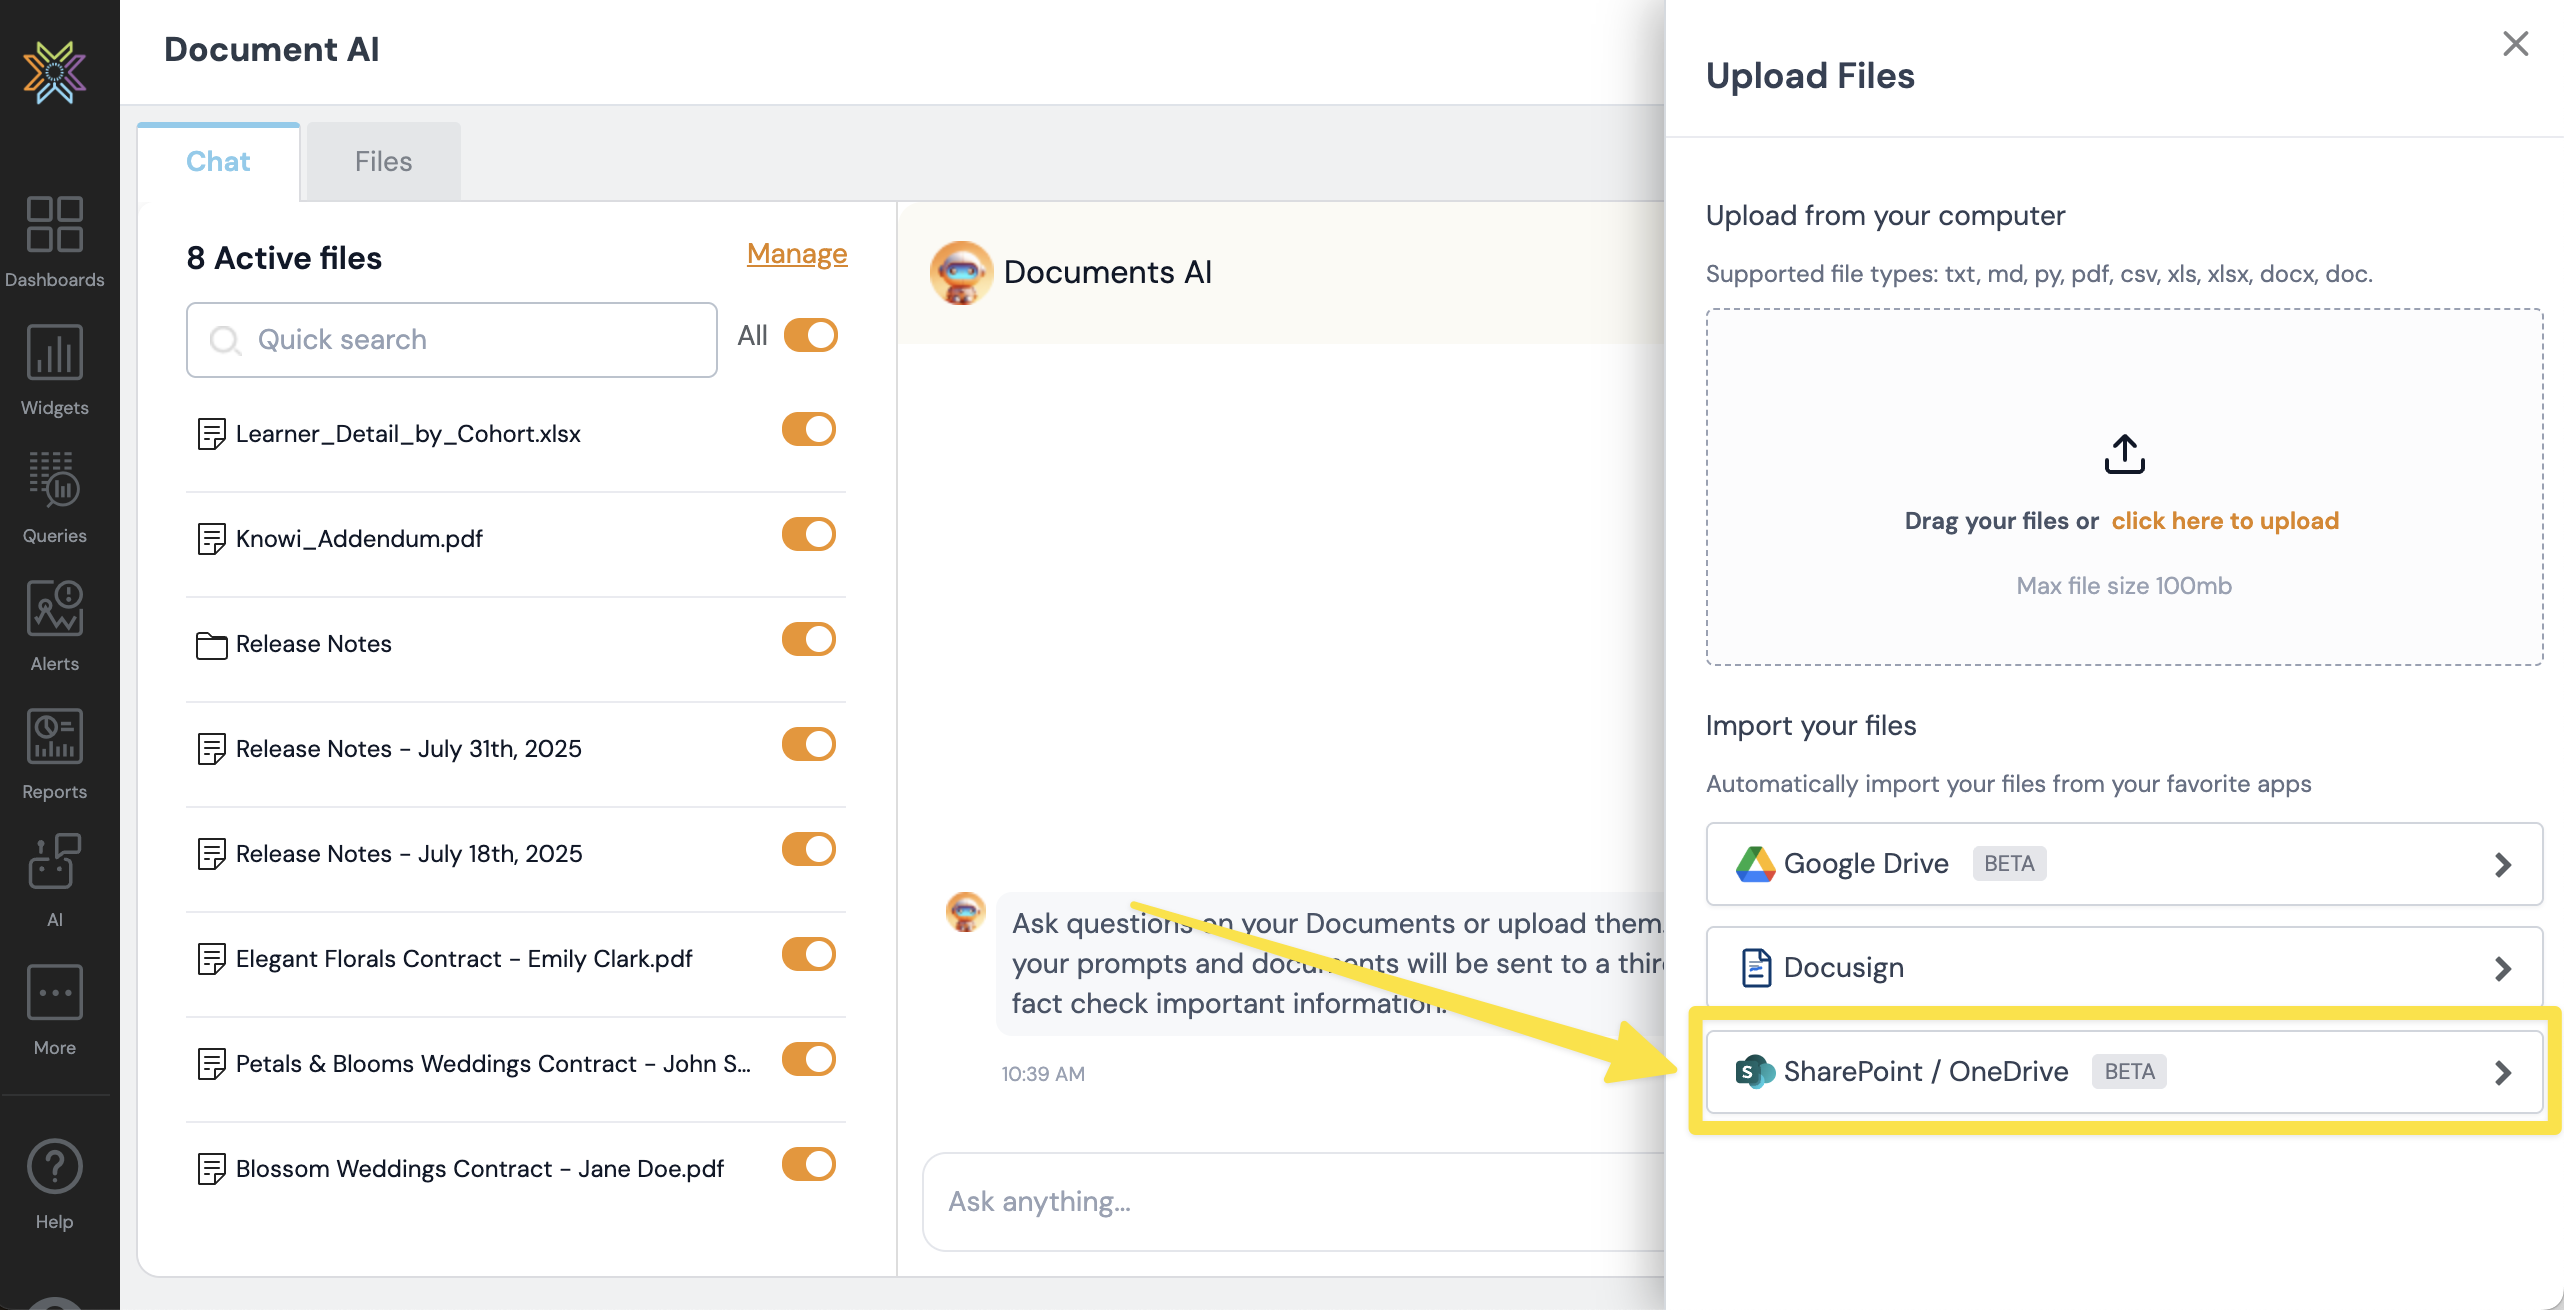Open Reports from the sidebar
Image resolution: width=2564 pixels, height=1310 pixels.
pyautogui.click(x=54, y=736)
